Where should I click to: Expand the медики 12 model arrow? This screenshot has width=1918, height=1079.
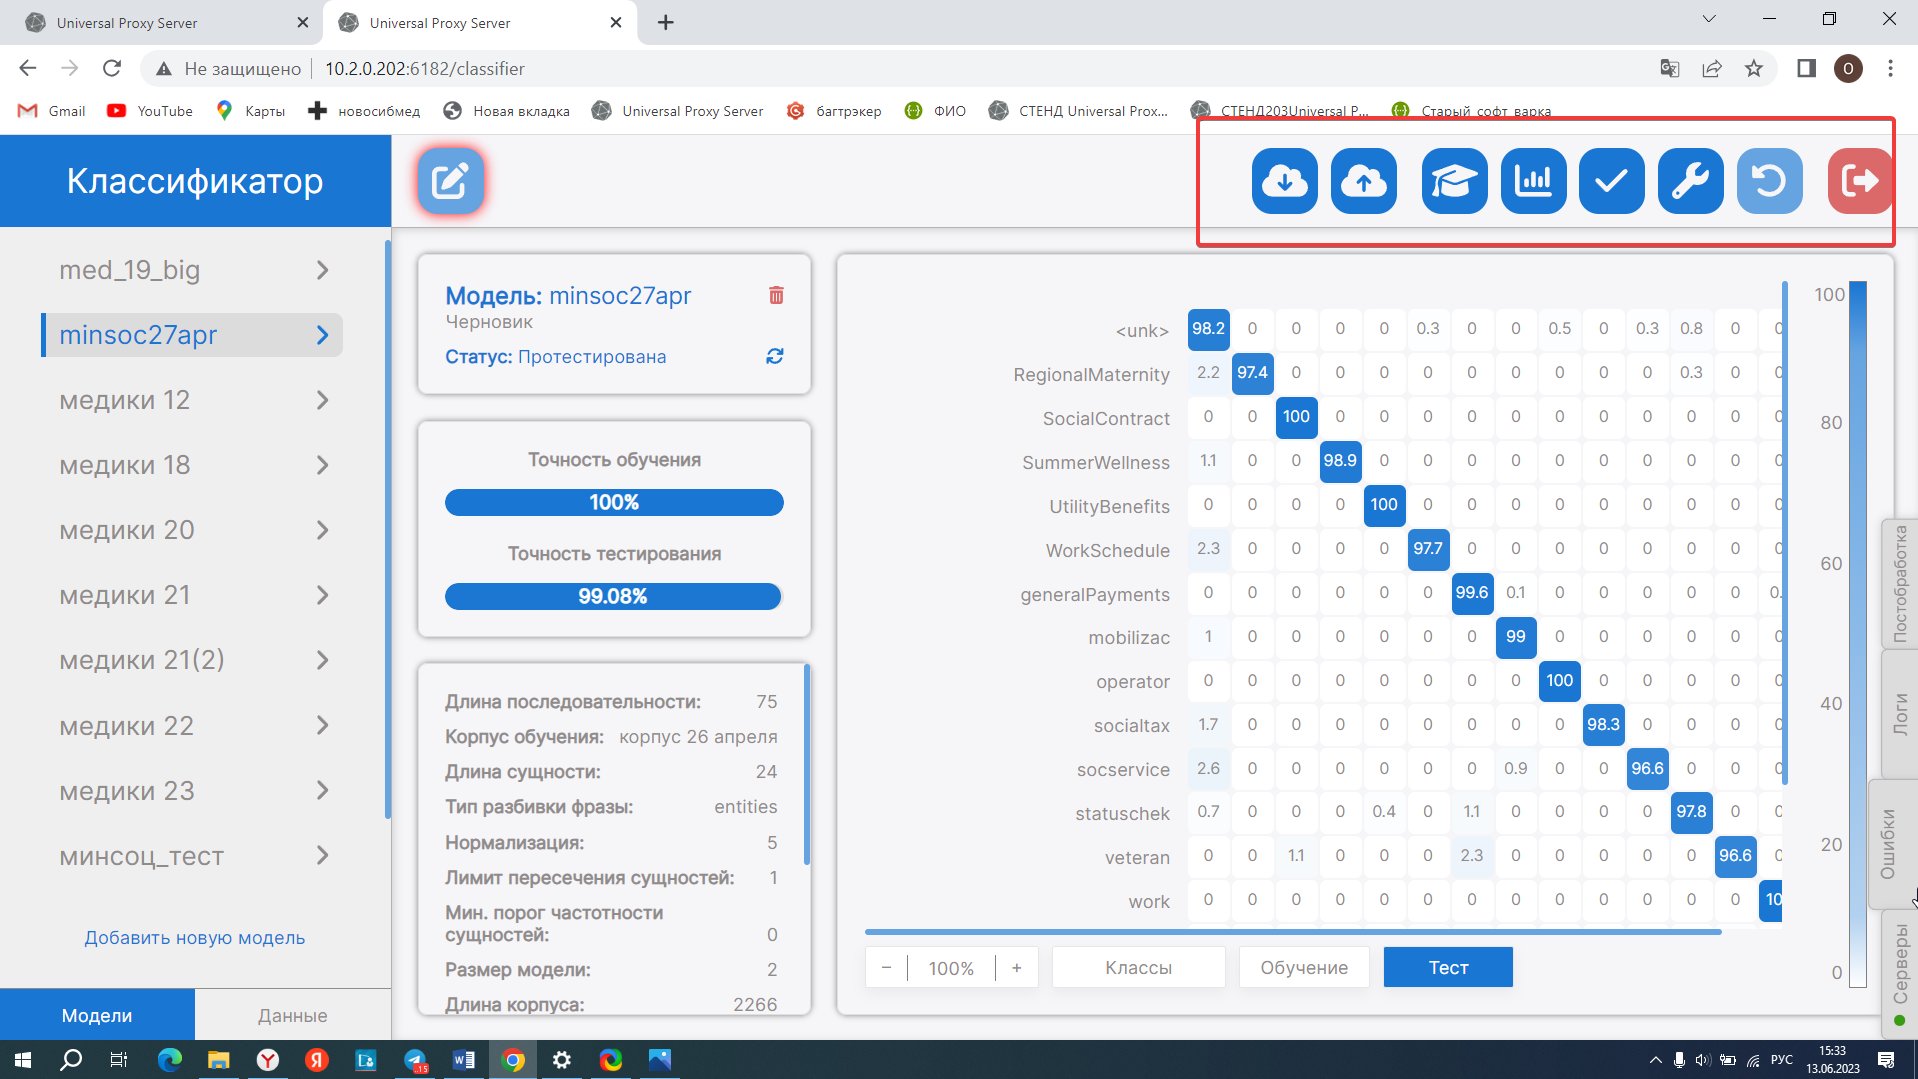[322, 400]
